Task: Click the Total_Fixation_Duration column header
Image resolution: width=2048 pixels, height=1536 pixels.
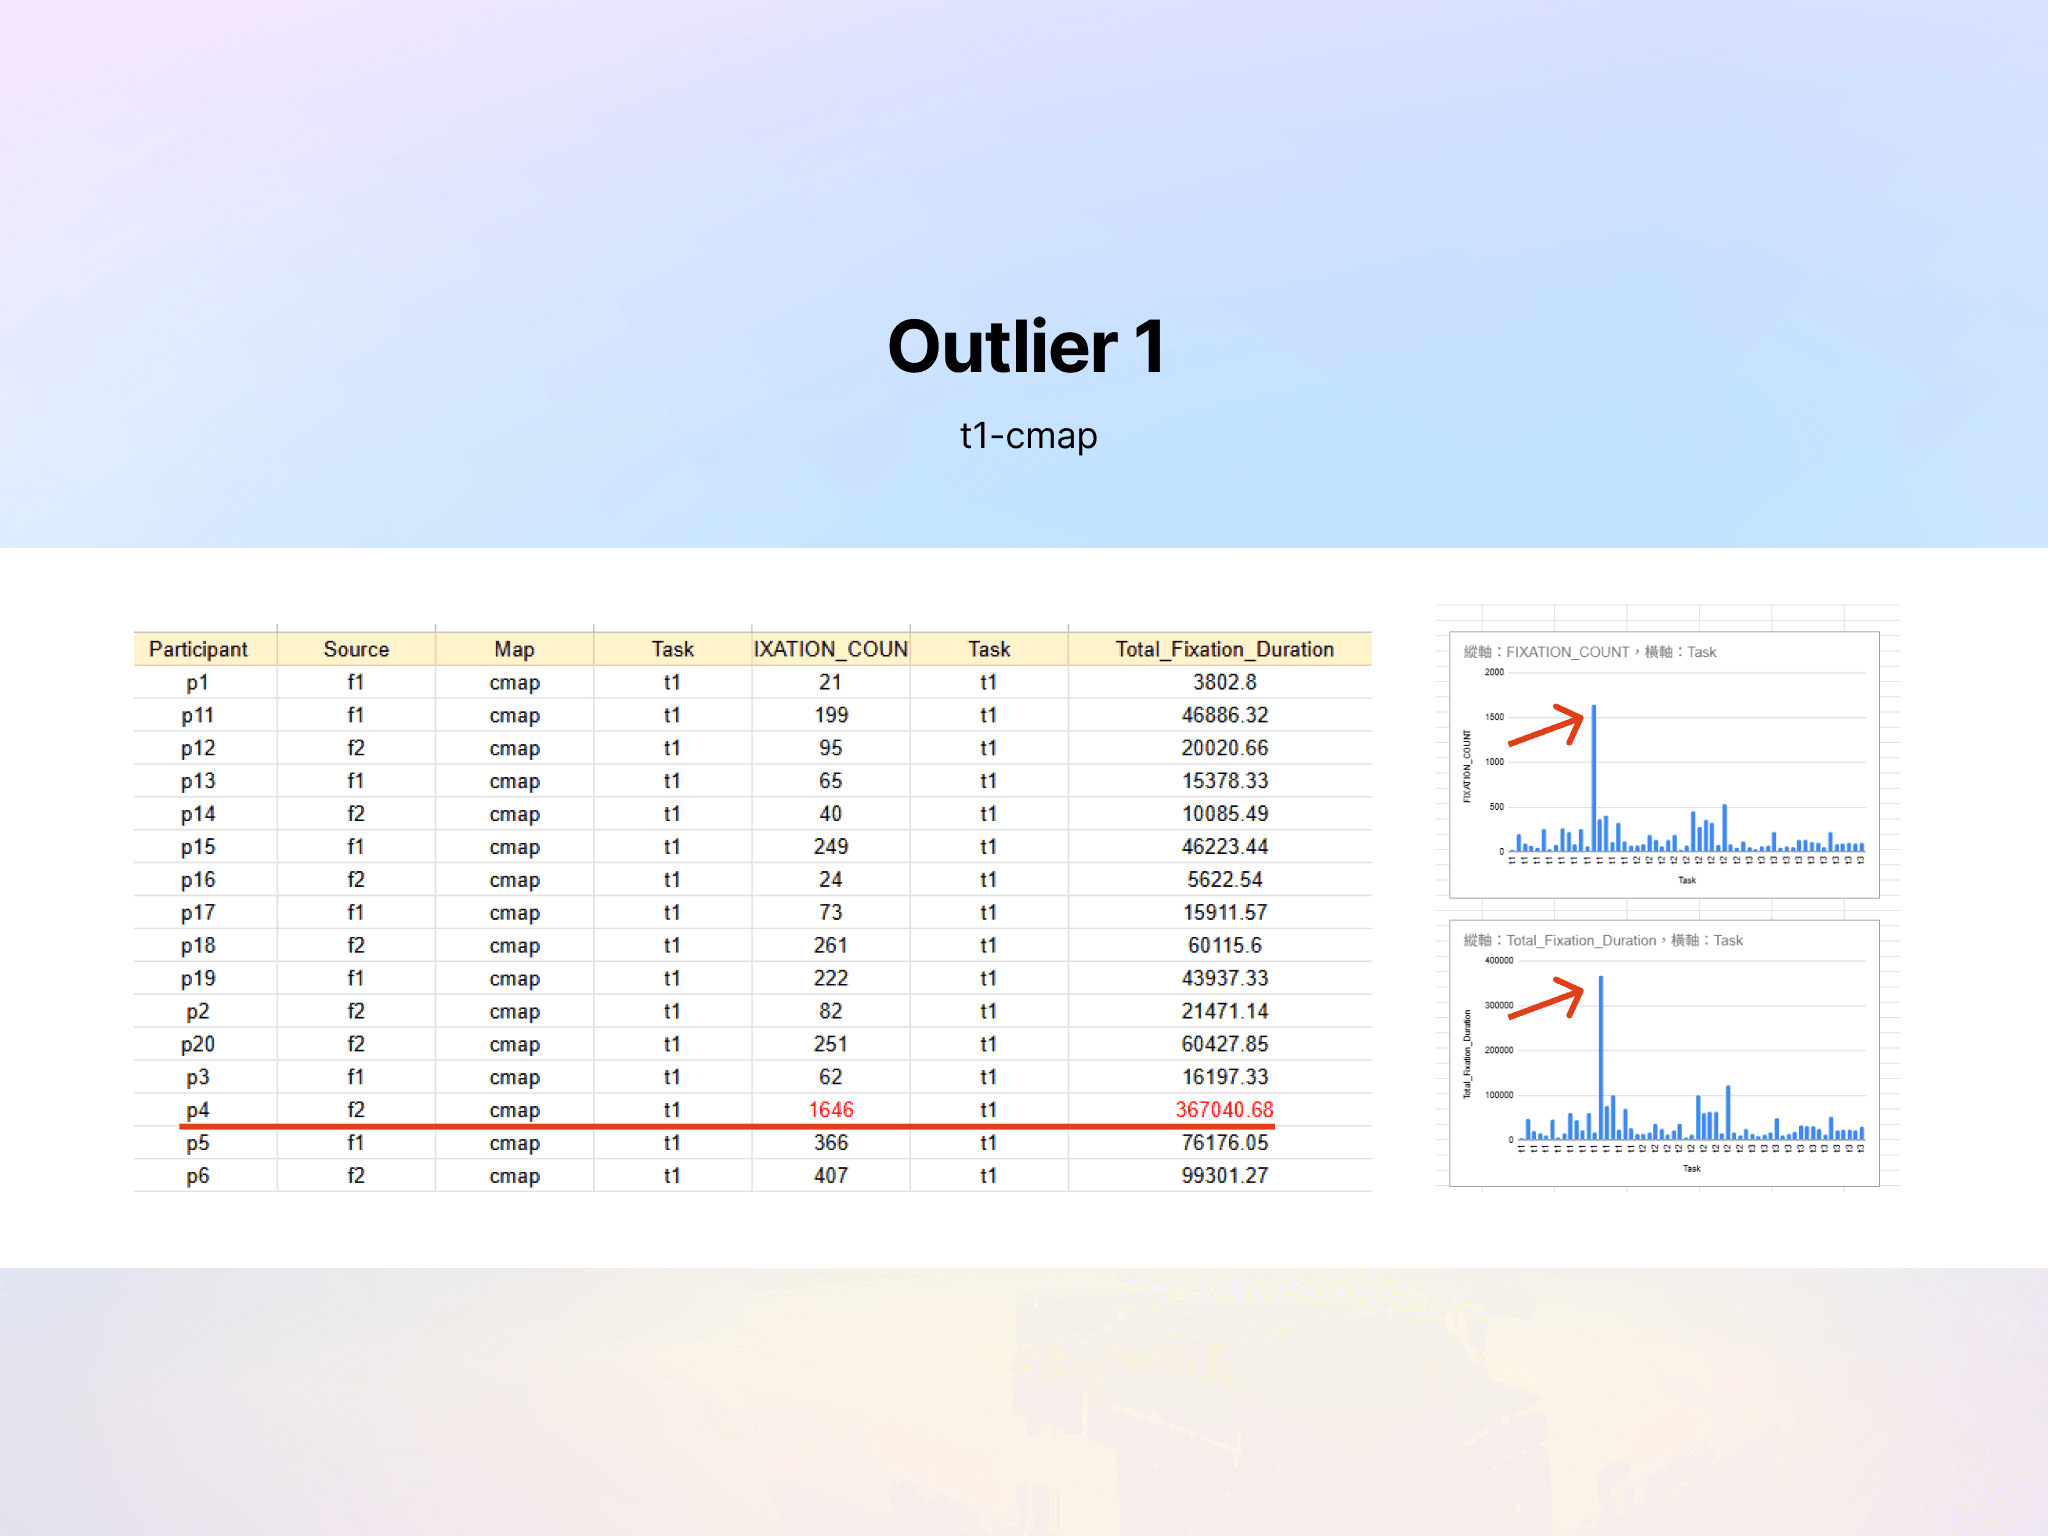Action: click(1224, 649)
